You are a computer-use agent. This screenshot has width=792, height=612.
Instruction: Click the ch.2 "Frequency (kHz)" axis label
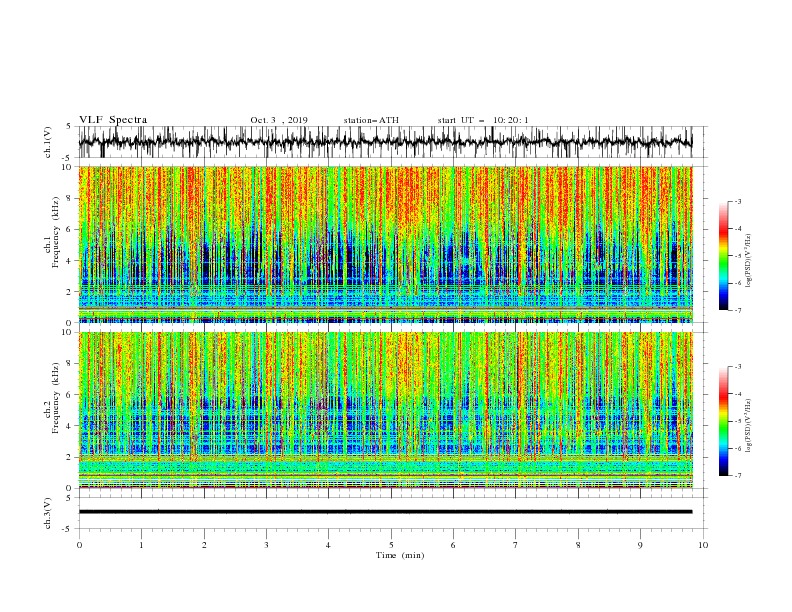point(56,398)
